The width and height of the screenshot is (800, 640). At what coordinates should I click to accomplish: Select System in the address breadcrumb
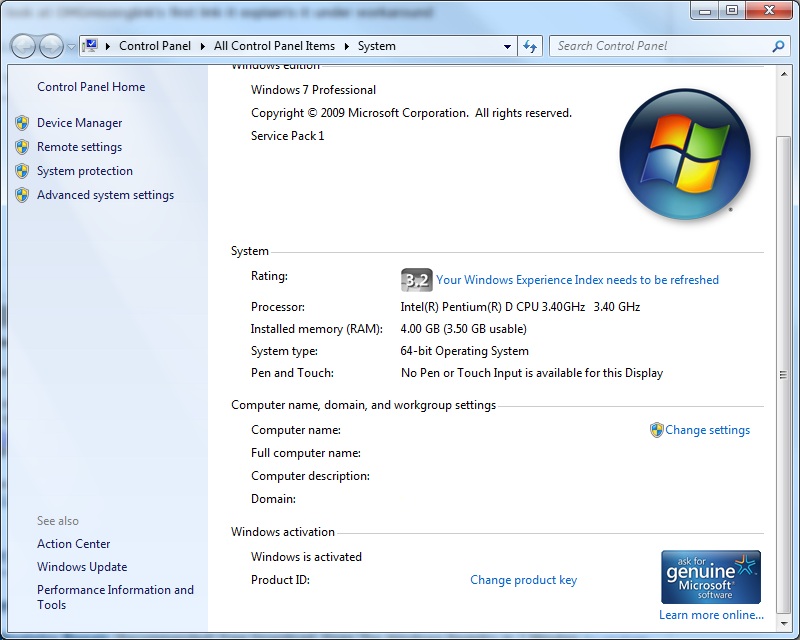(x=377, y=46)
